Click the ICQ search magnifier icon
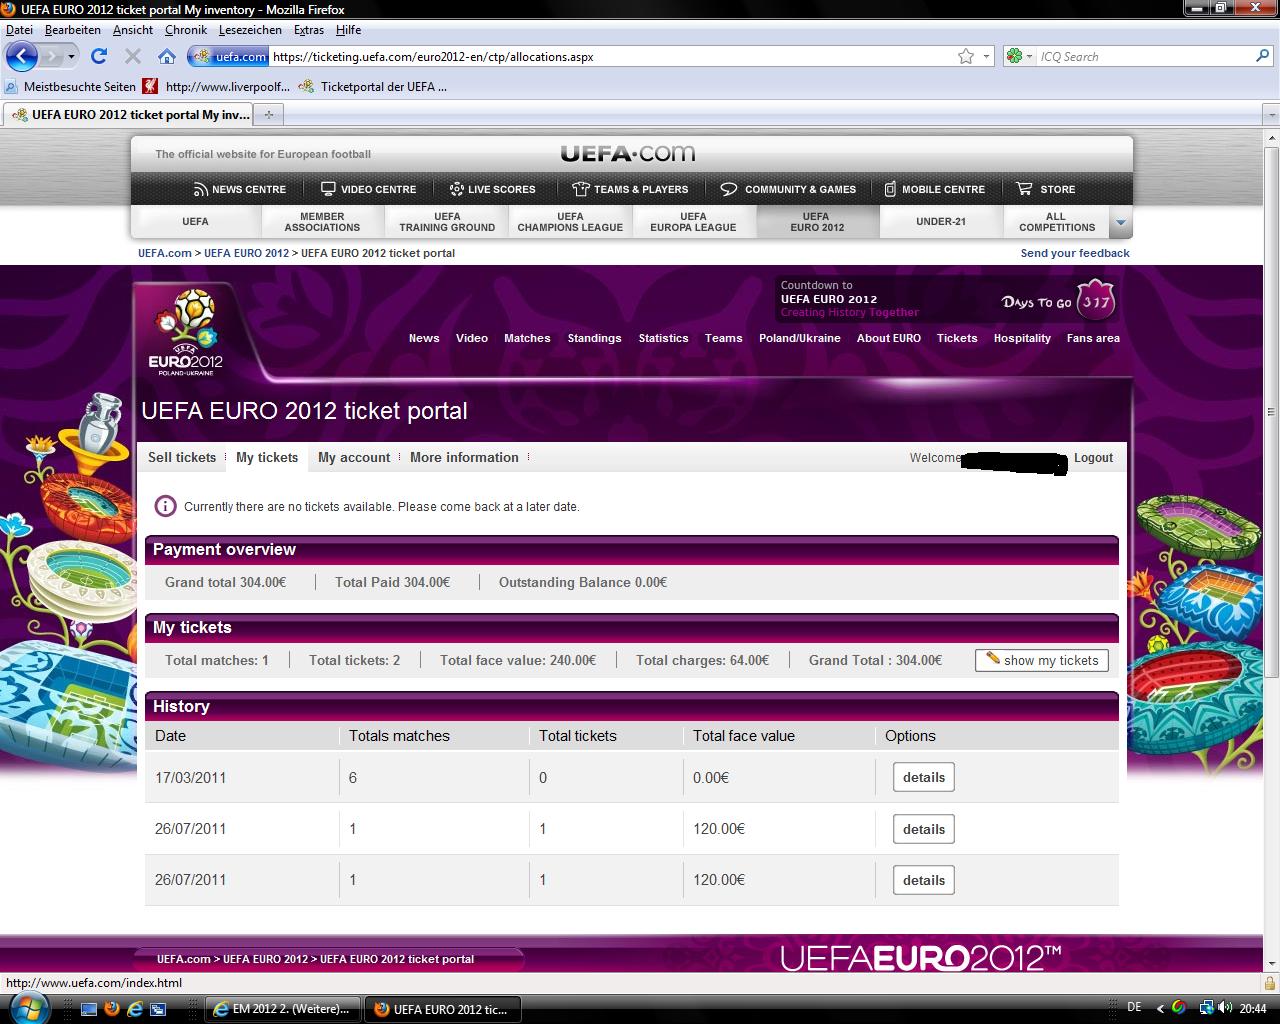This screenshot has width=1280, height=1024. tap(1263, 56)
